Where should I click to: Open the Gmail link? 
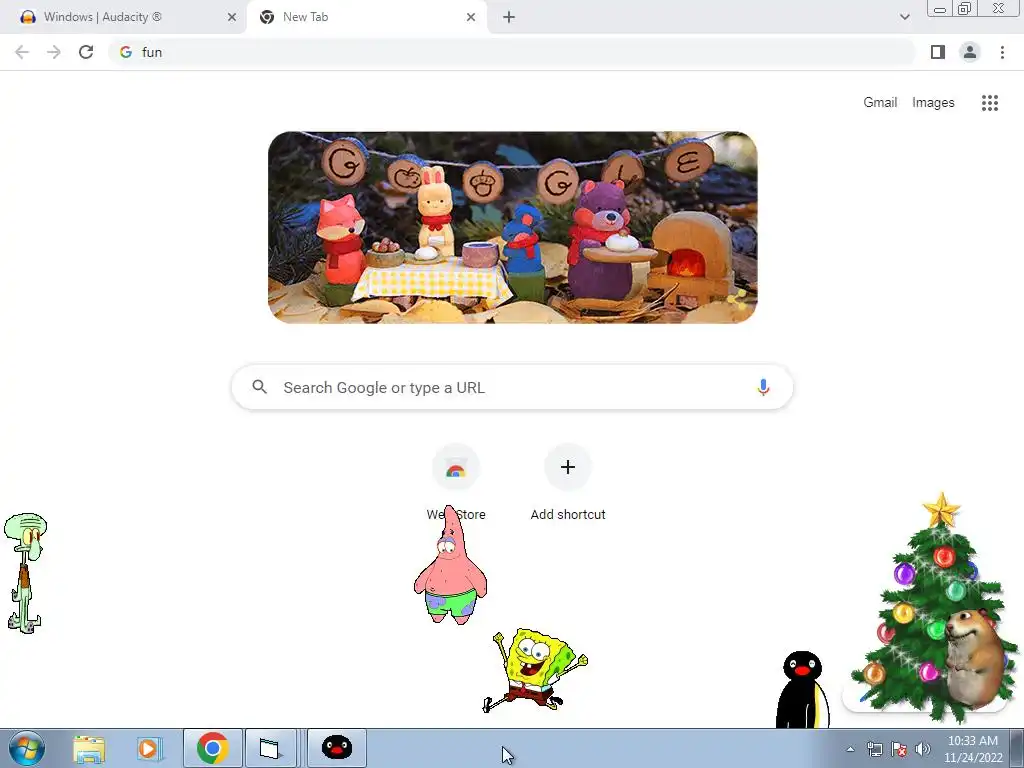(880, 103)
